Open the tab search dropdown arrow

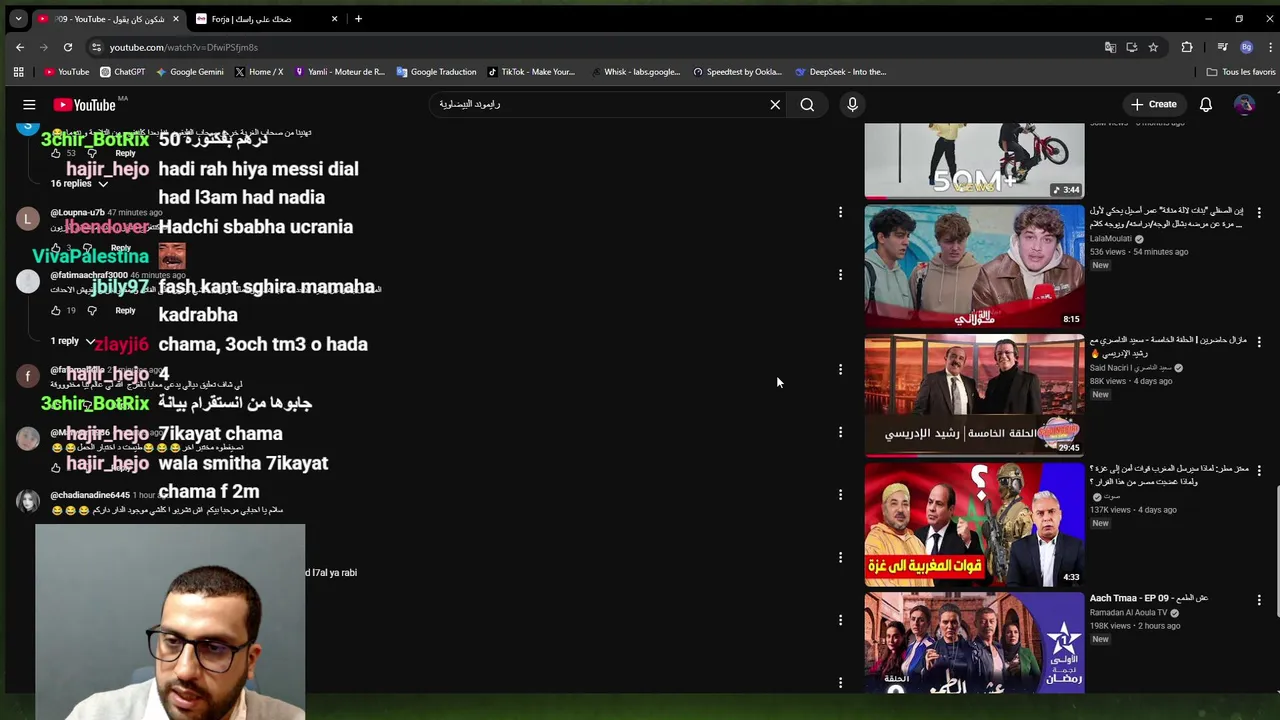(x=18, y=19)
